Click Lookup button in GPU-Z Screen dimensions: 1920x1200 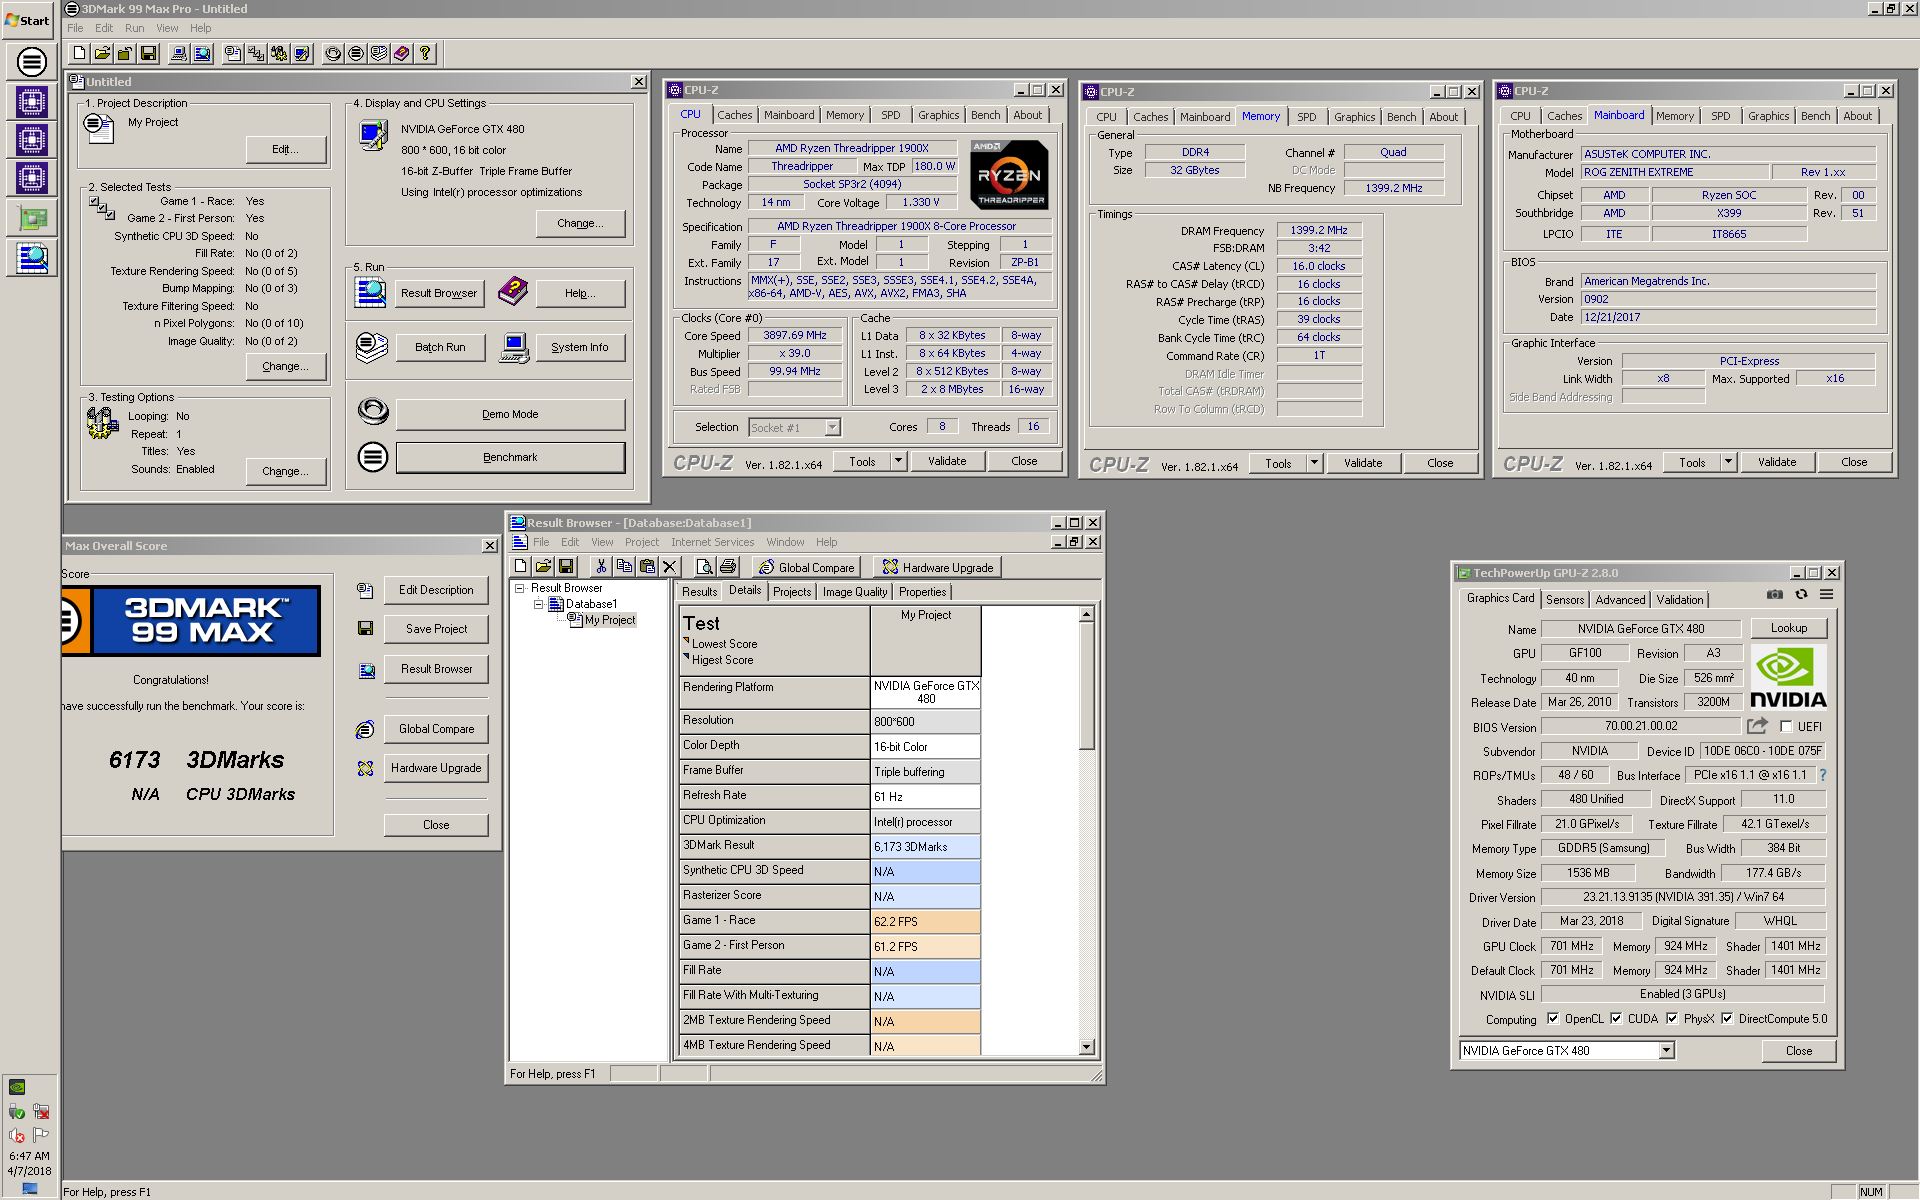tap(1789, 628)
